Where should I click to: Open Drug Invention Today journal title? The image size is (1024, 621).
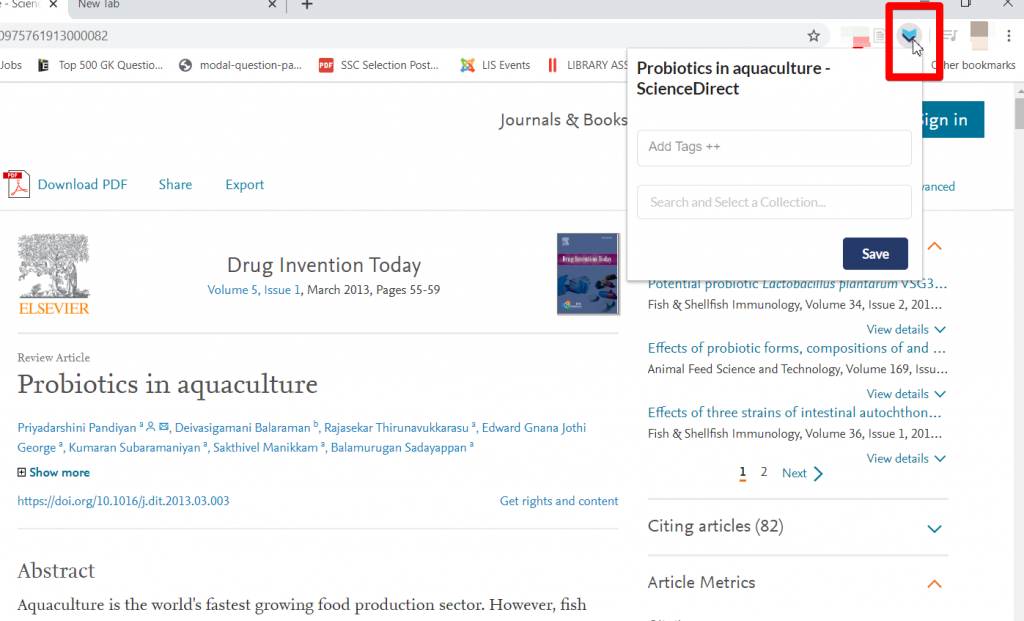coord(324,265)
